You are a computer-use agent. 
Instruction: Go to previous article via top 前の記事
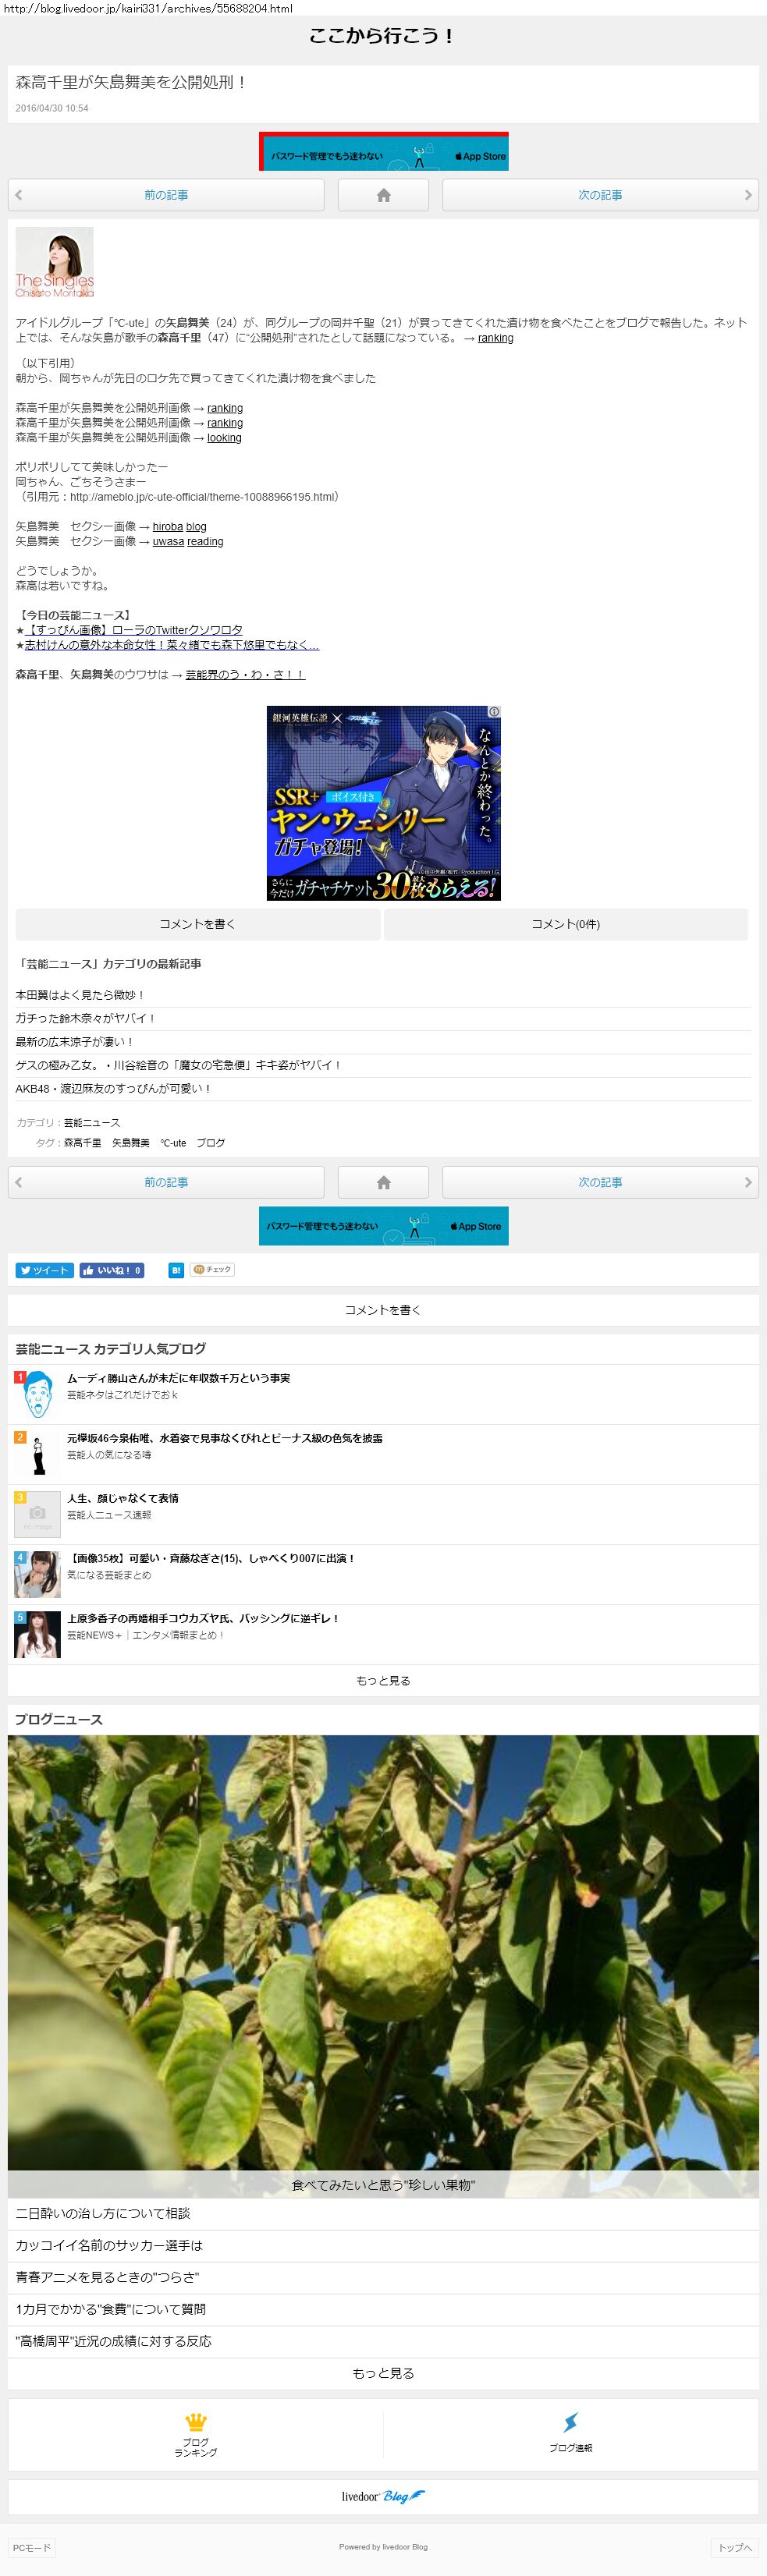click(166, 195)
